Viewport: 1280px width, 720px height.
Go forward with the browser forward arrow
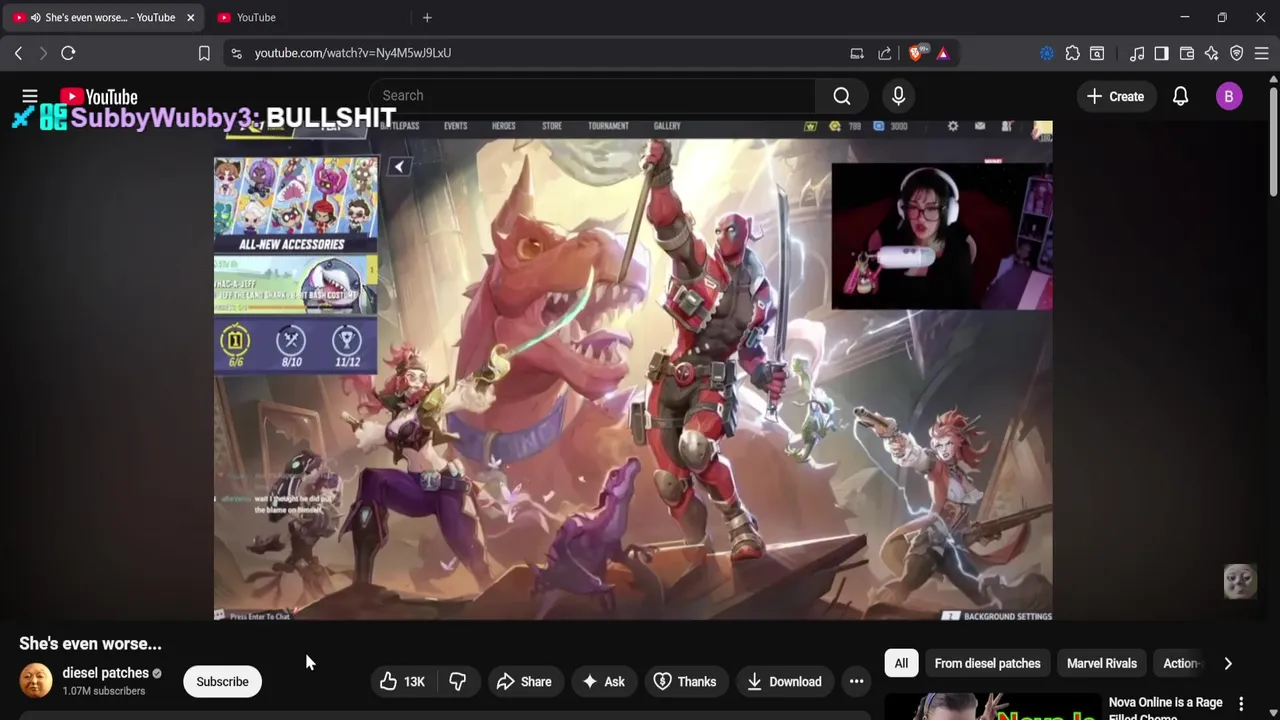pos(43,53)
